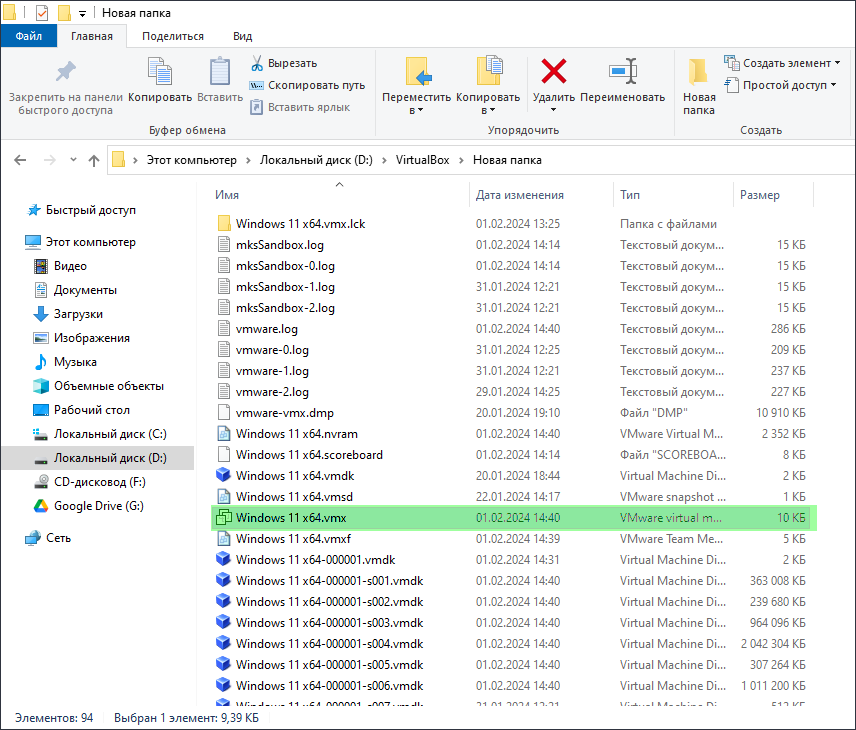Select the Windows 11 x64.vmx.lck folder icon
The height and width of the screenshot is (730, 856).
(x=224, y=223)
